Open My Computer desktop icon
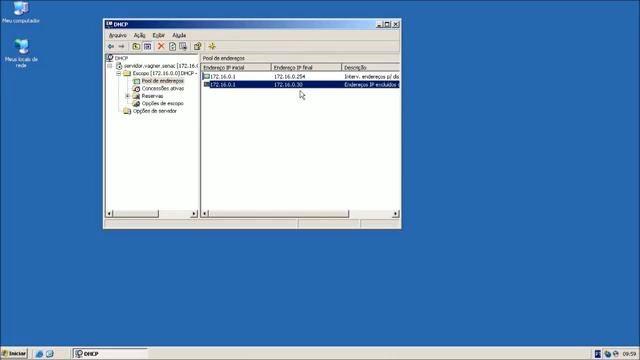 (x=21, y=8)
